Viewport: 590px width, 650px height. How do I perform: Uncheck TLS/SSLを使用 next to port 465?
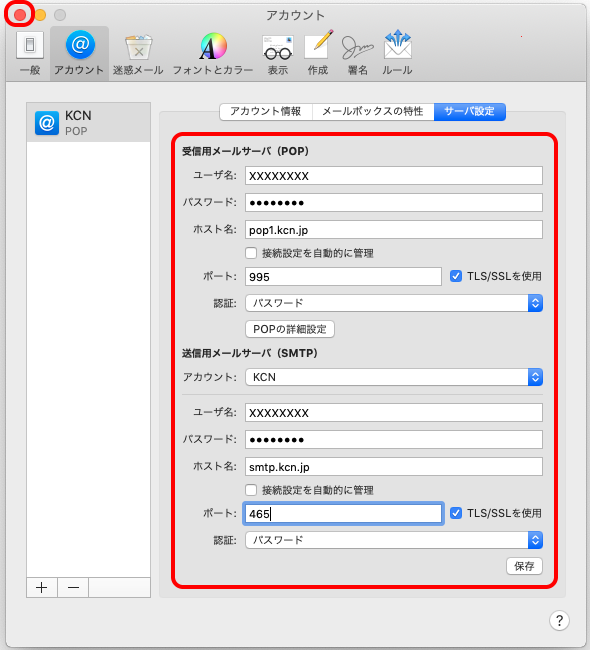click(456, 513)
